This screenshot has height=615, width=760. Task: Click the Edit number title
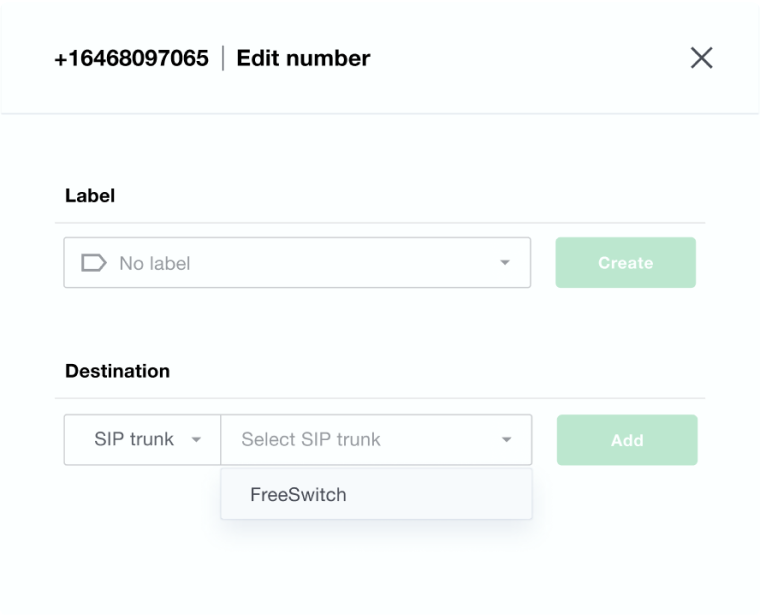pyautogui.click(x=303, y=59)
